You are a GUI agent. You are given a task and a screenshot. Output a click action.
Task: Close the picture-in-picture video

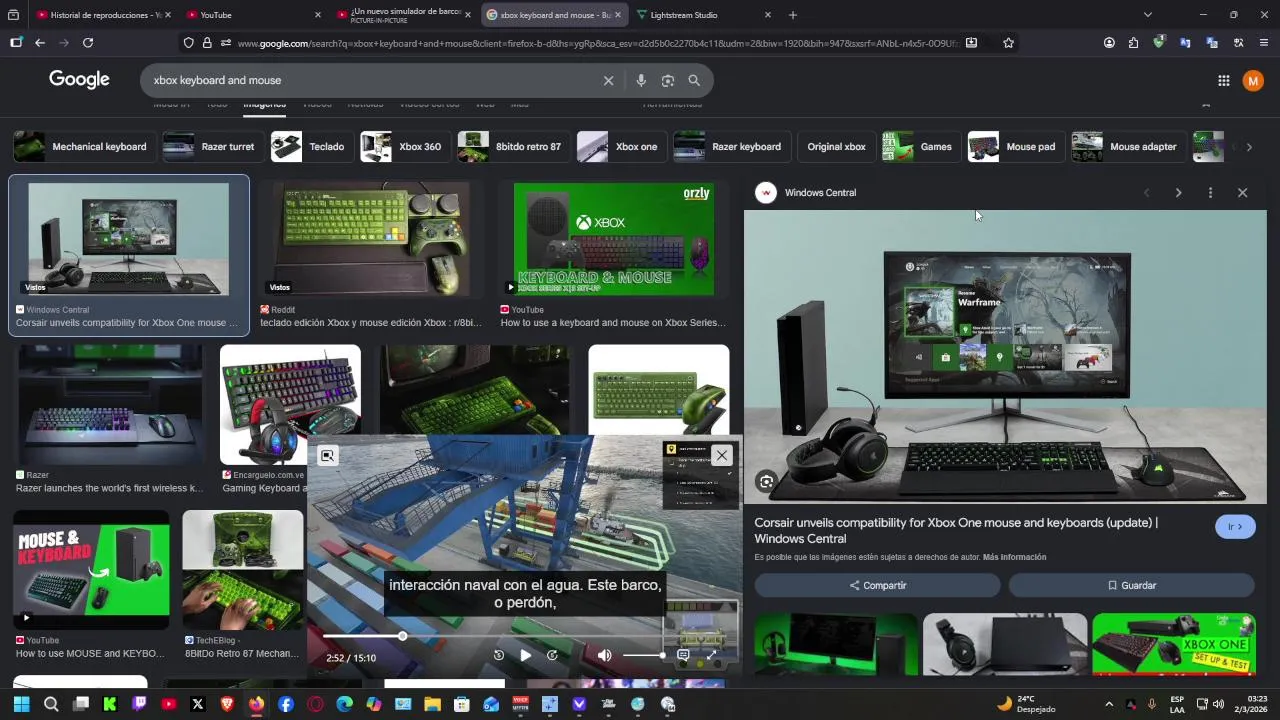point(722,455)
